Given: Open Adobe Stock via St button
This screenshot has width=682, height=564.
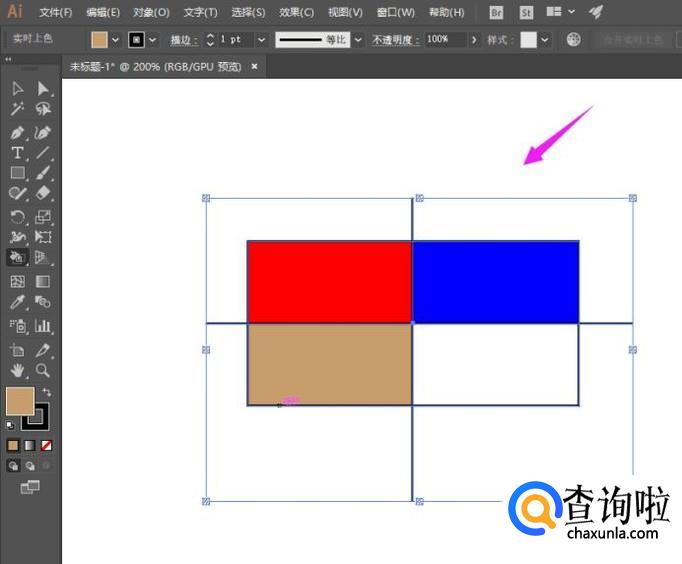Looking at the screenshot, I should click(526, 12).
